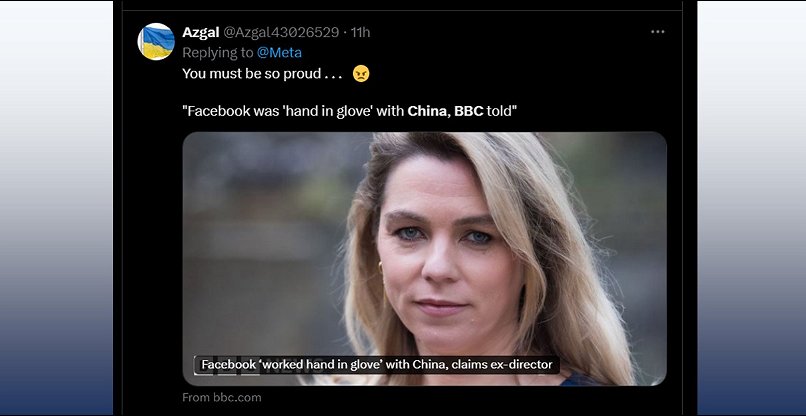Click the article headline caption overlay
This screenshot has height=416, width=806.
pos(376,365)
